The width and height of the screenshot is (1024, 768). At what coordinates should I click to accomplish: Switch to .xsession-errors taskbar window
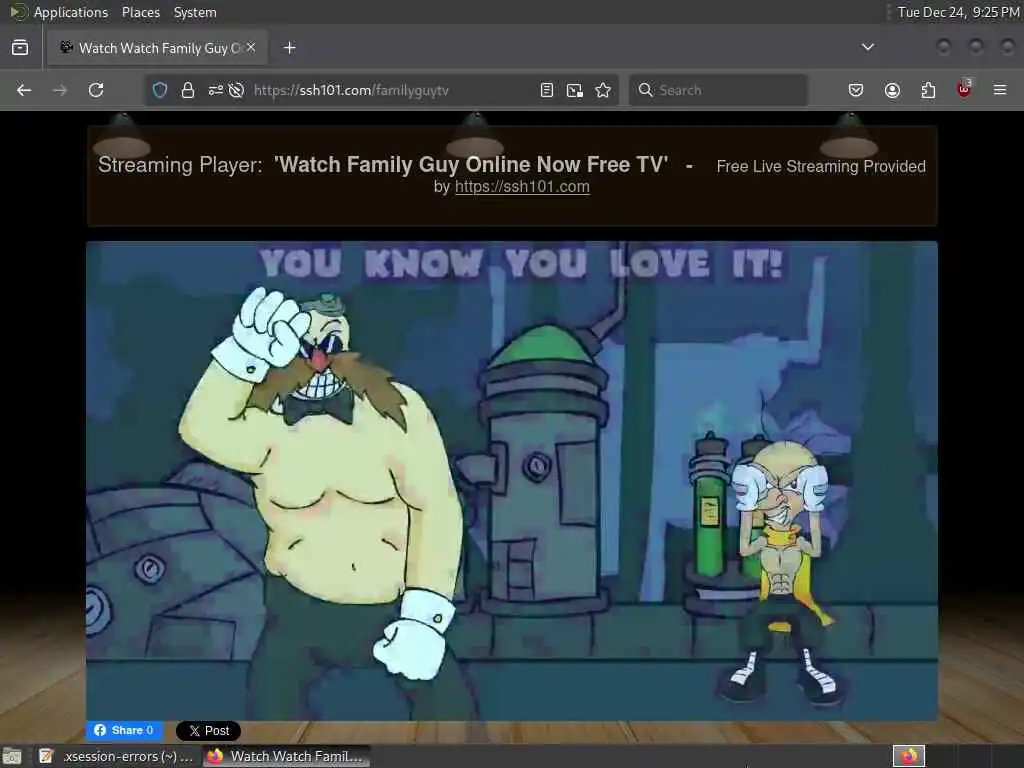pyautogui.click(x=116, y=756)
